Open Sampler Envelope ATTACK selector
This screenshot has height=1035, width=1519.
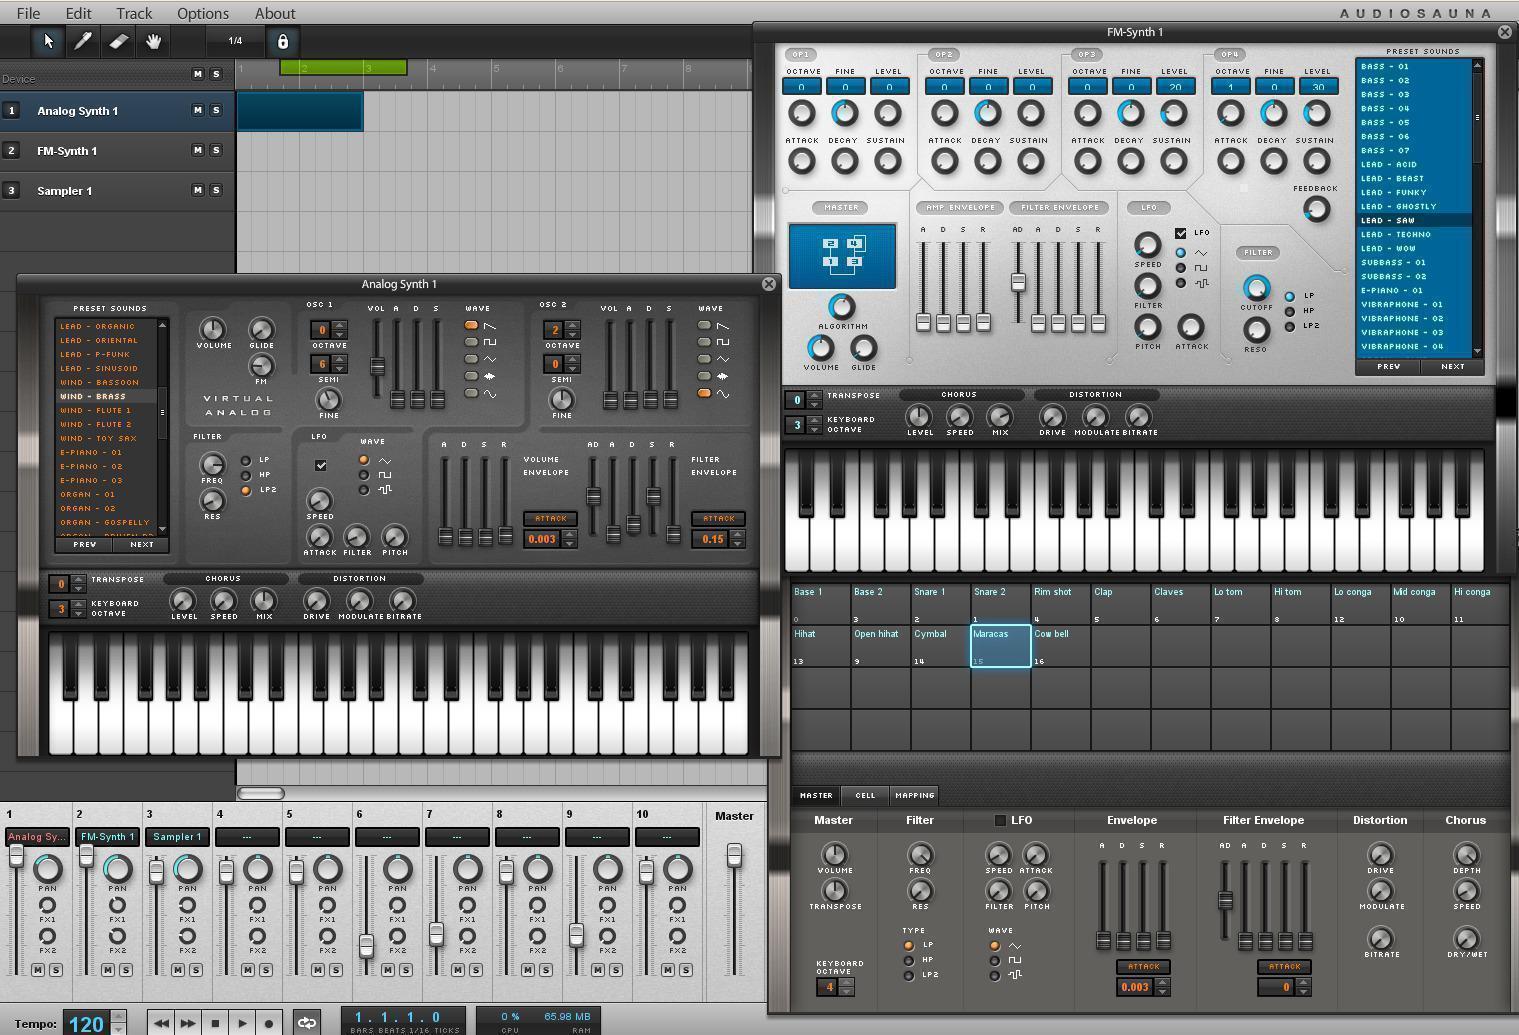tap(1143, 966)
